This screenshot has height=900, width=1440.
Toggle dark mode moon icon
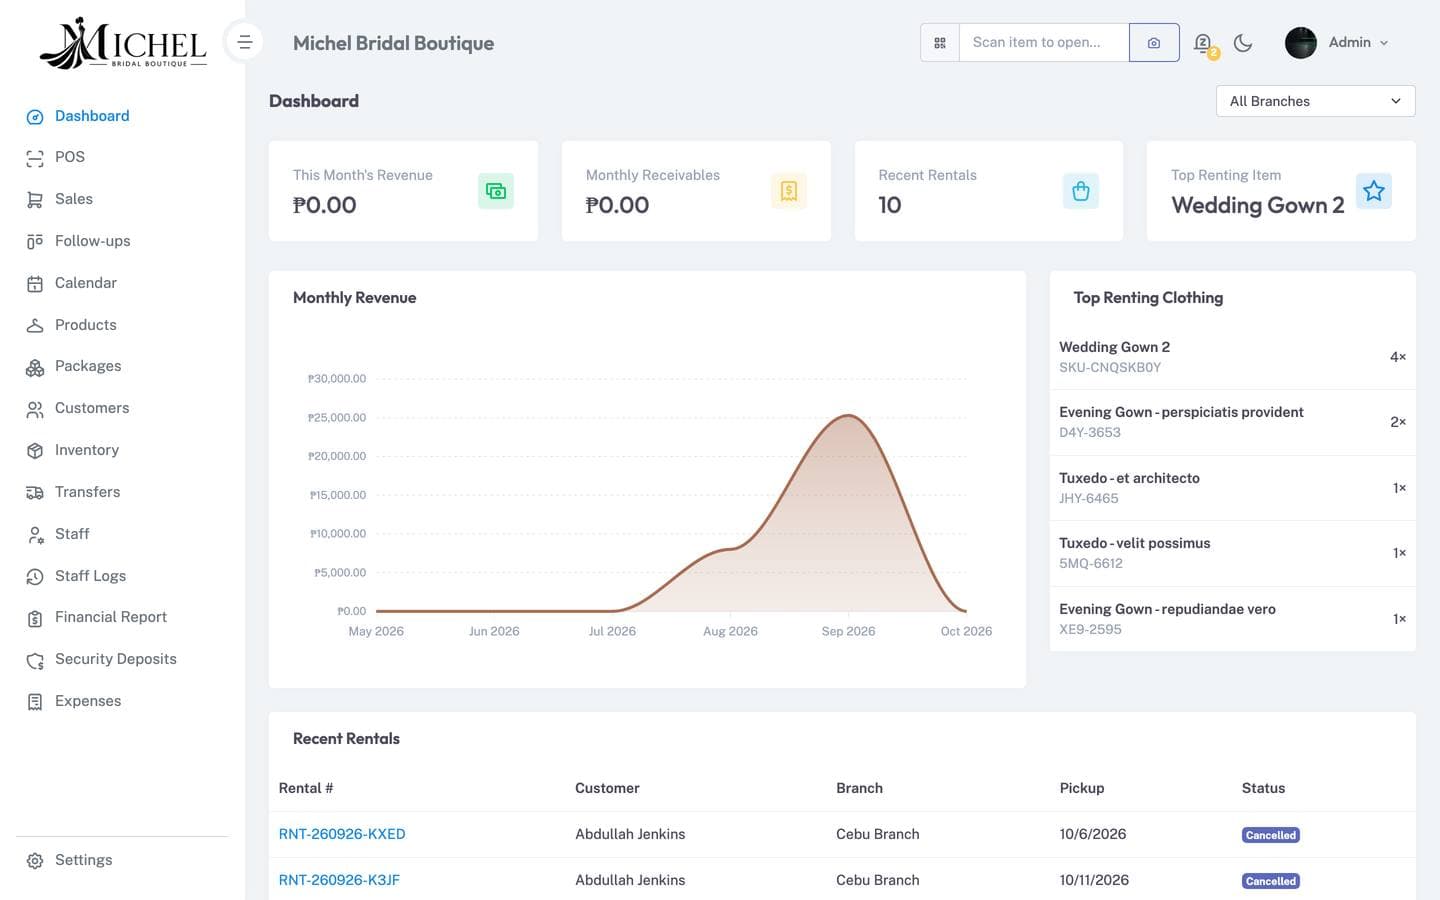tap(1243, 43)
